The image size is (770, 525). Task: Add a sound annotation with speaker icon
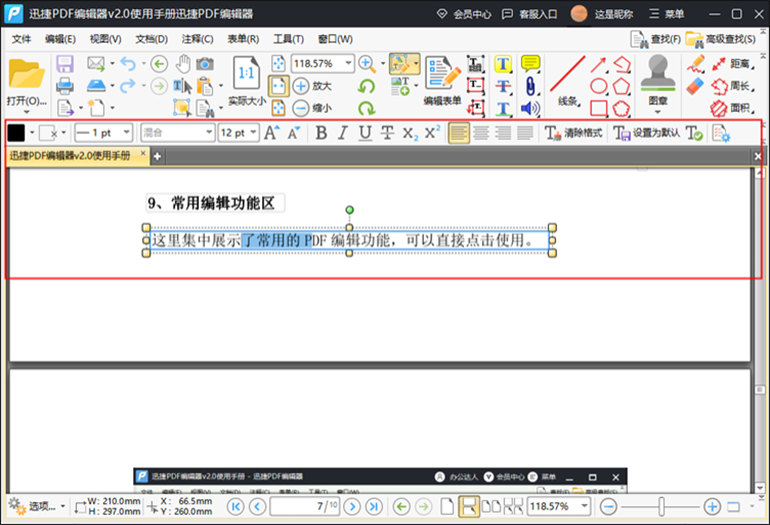(530, 108)
